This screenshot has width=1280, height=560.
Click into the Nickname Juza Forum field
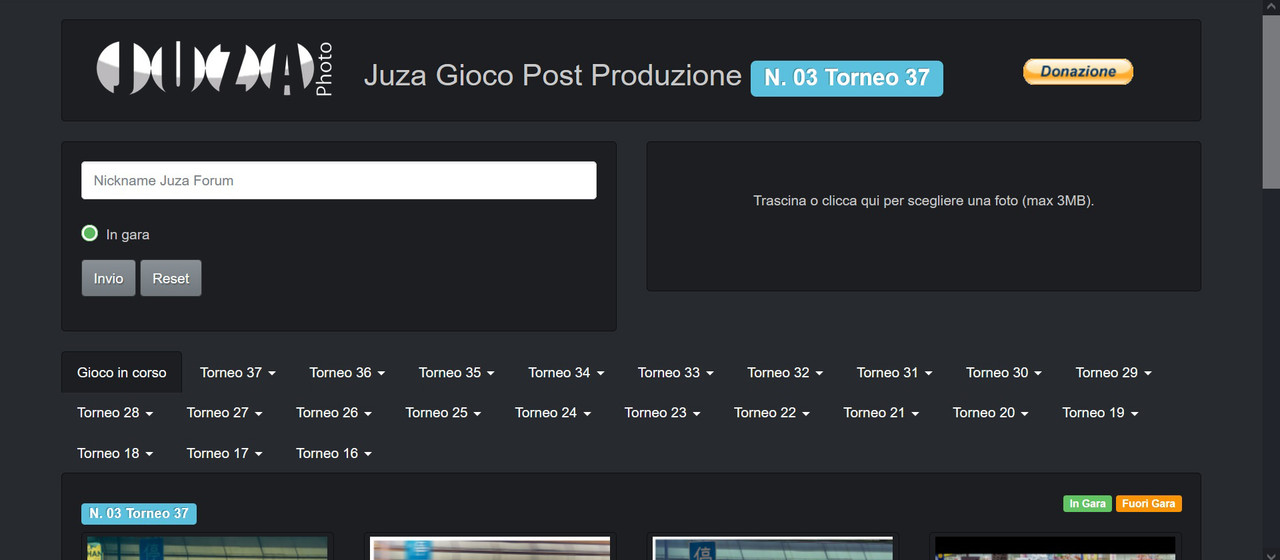click(339, 181)
